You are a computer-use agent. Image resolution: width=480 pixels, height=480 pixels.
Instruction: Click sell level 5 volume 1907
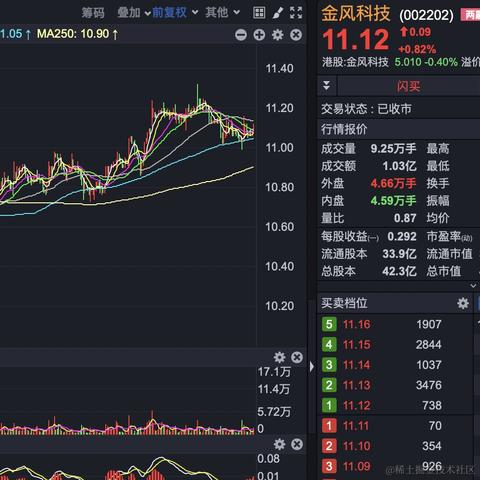point(429,324)
